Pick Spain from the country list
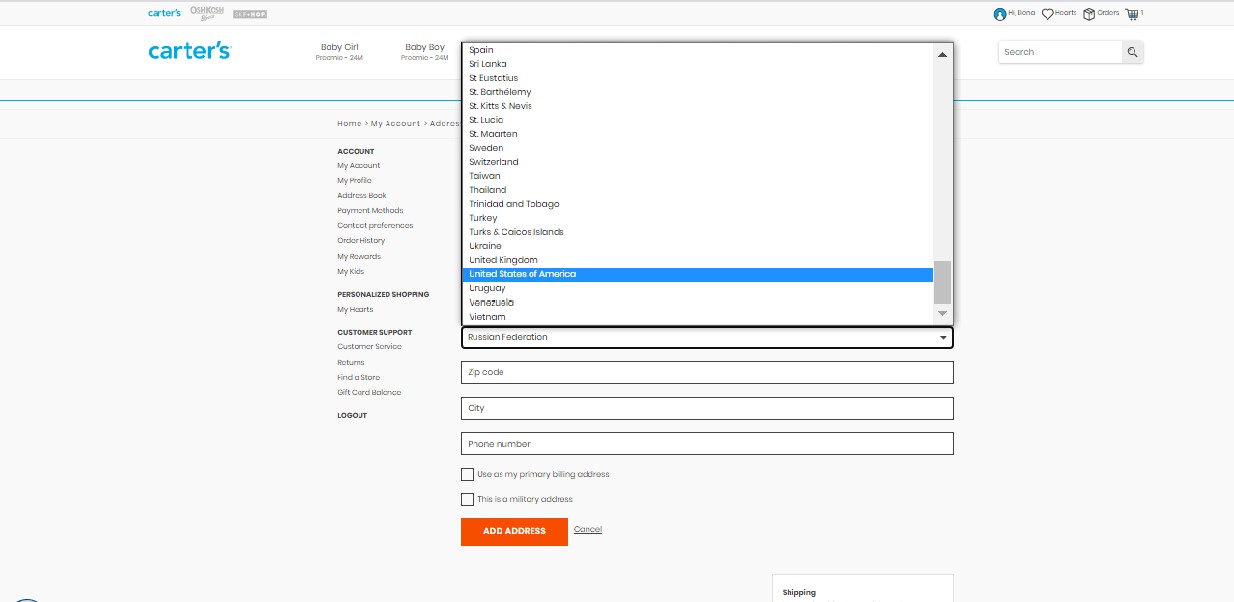This screenshot has width=1234, height=602. coord(697,50)
